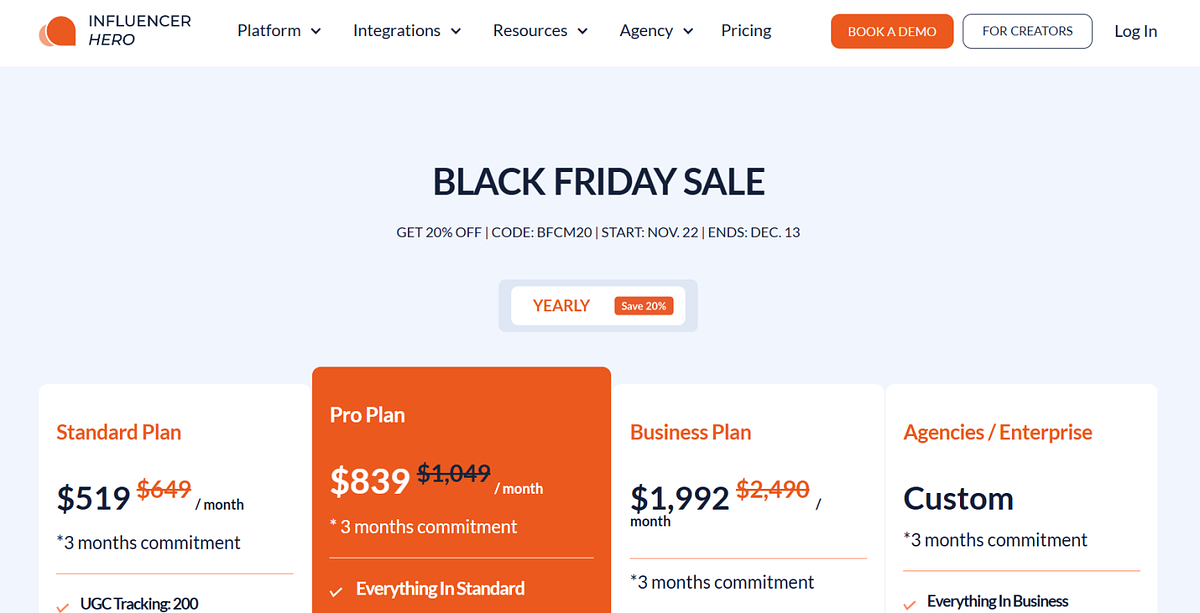
Task: Open the Resources dropdown chevron
Action: (583, 31)
